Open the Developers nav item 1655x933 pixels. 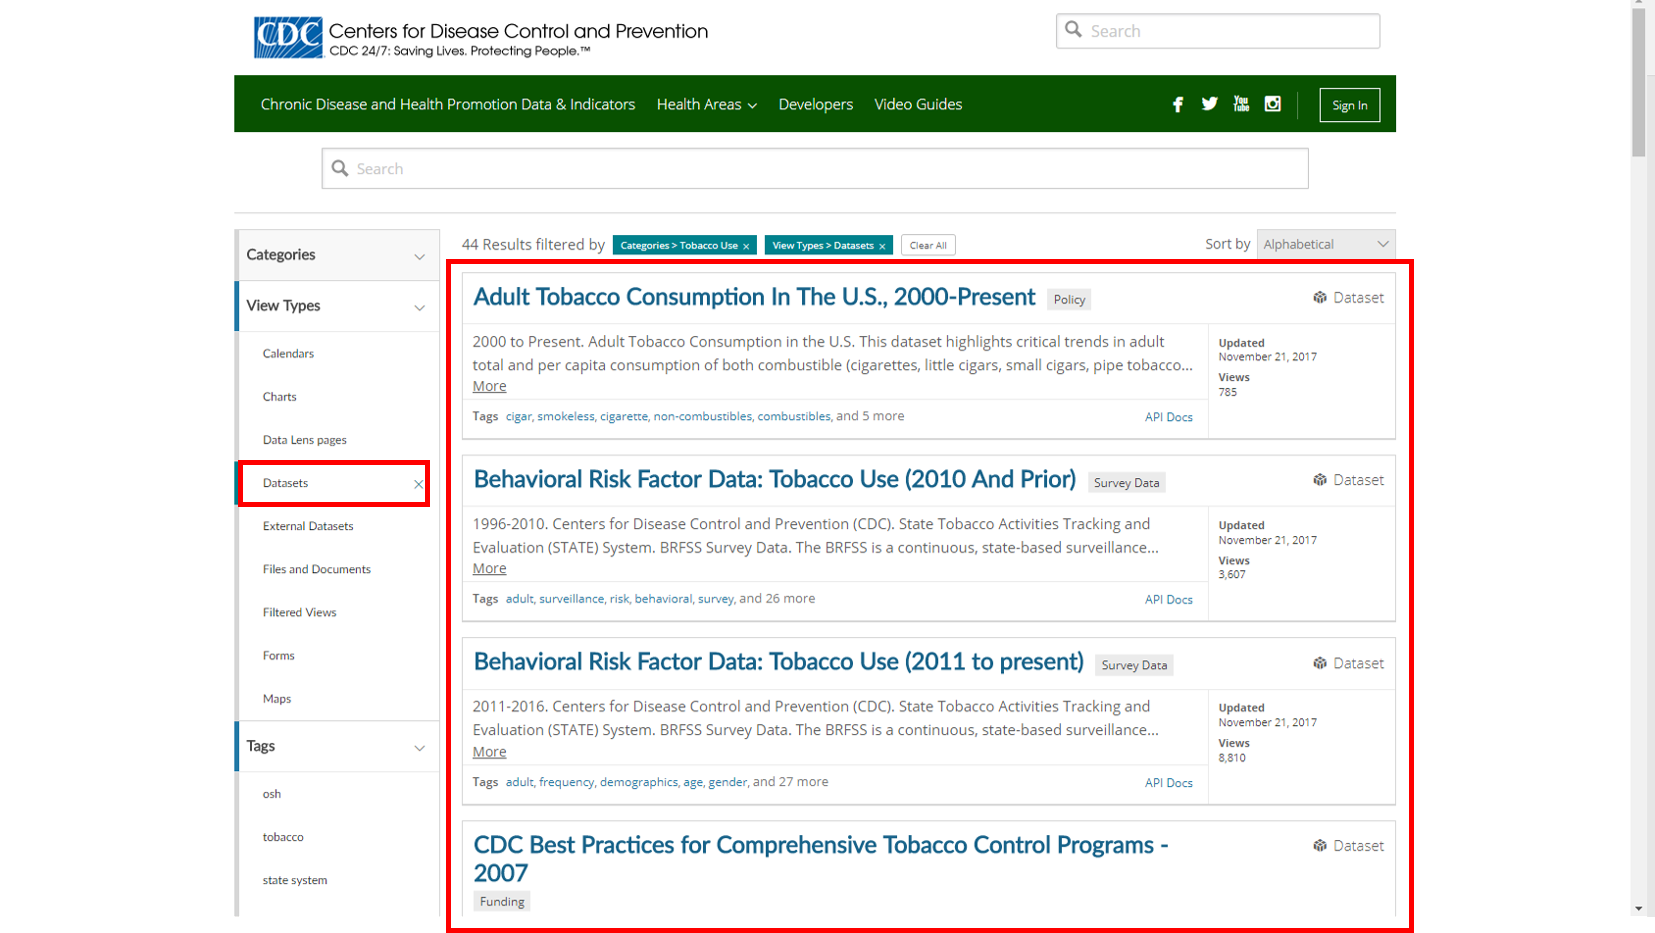click(816, 104)
